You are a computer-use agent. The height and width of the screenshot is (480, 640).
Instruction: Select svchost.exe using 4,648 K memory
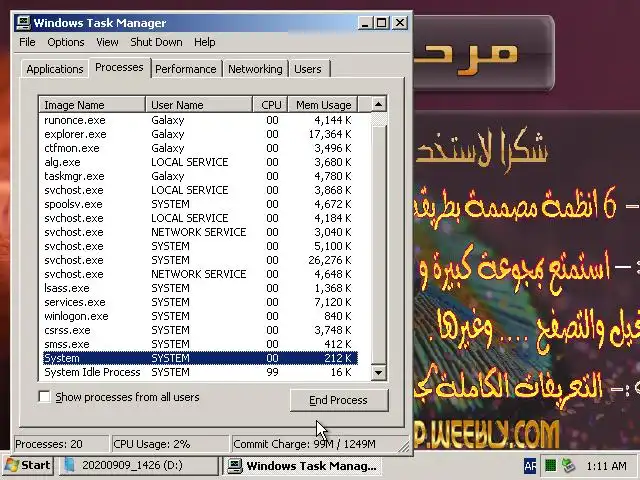(200, 274)
